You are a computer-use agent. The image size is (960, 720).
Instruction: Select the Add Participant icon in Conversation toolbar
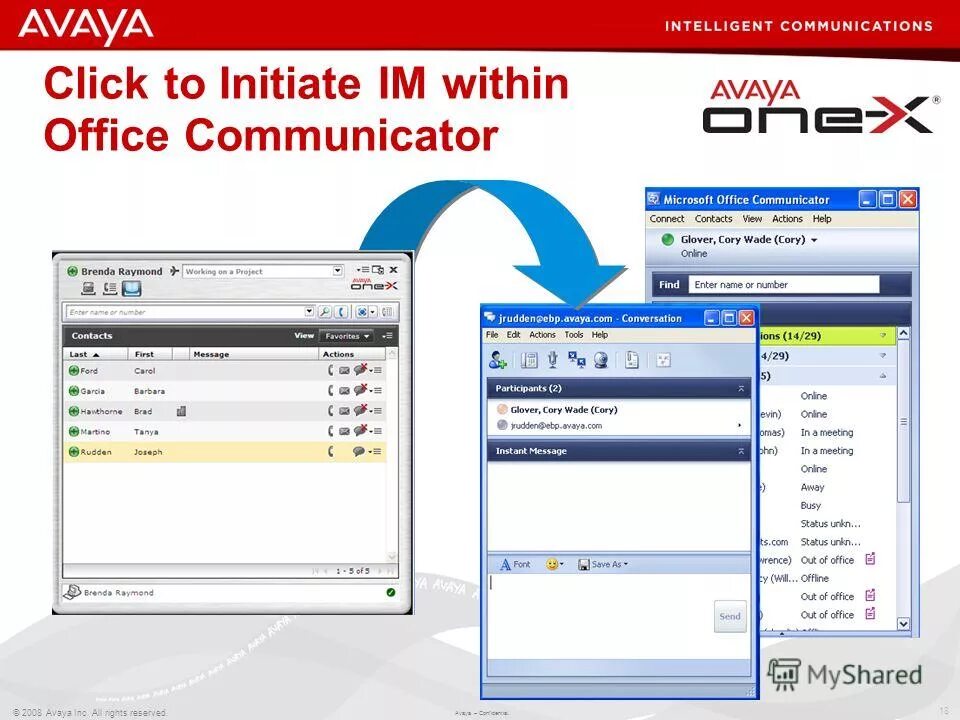coord(496,360)
